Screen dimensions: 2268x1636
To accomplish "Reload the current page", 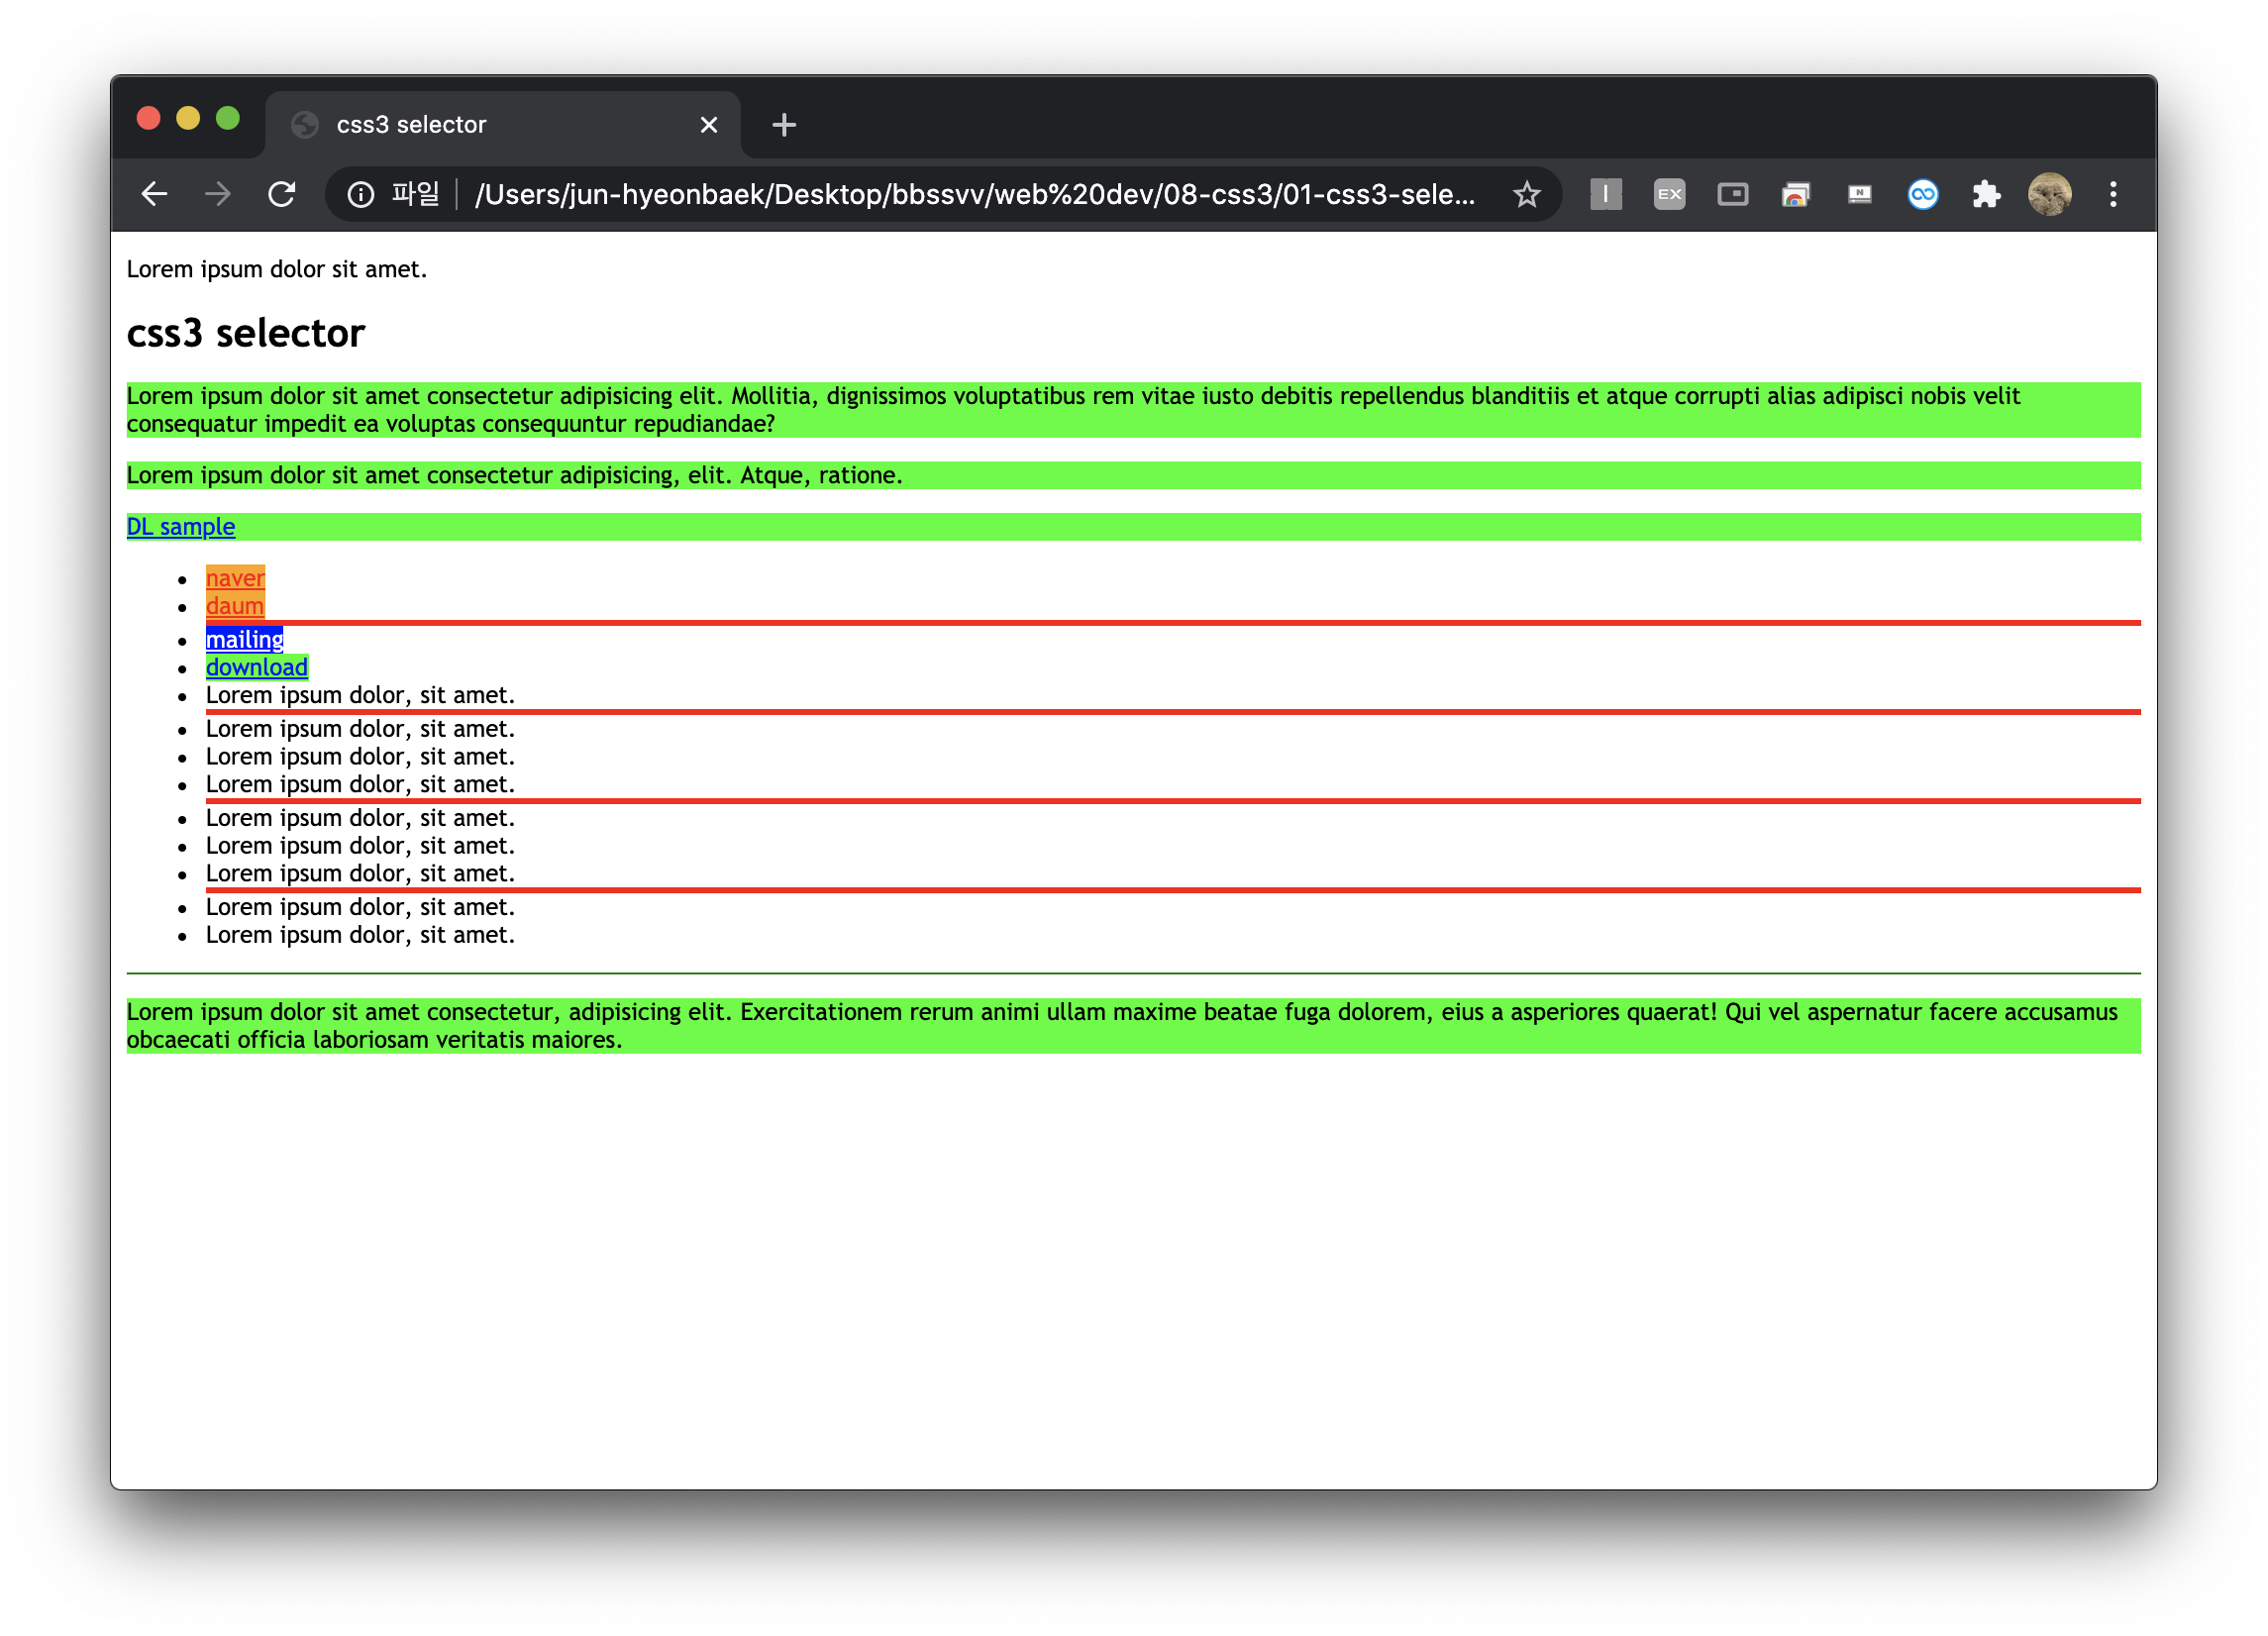I will pyautogui.click(x=282, y=194).
